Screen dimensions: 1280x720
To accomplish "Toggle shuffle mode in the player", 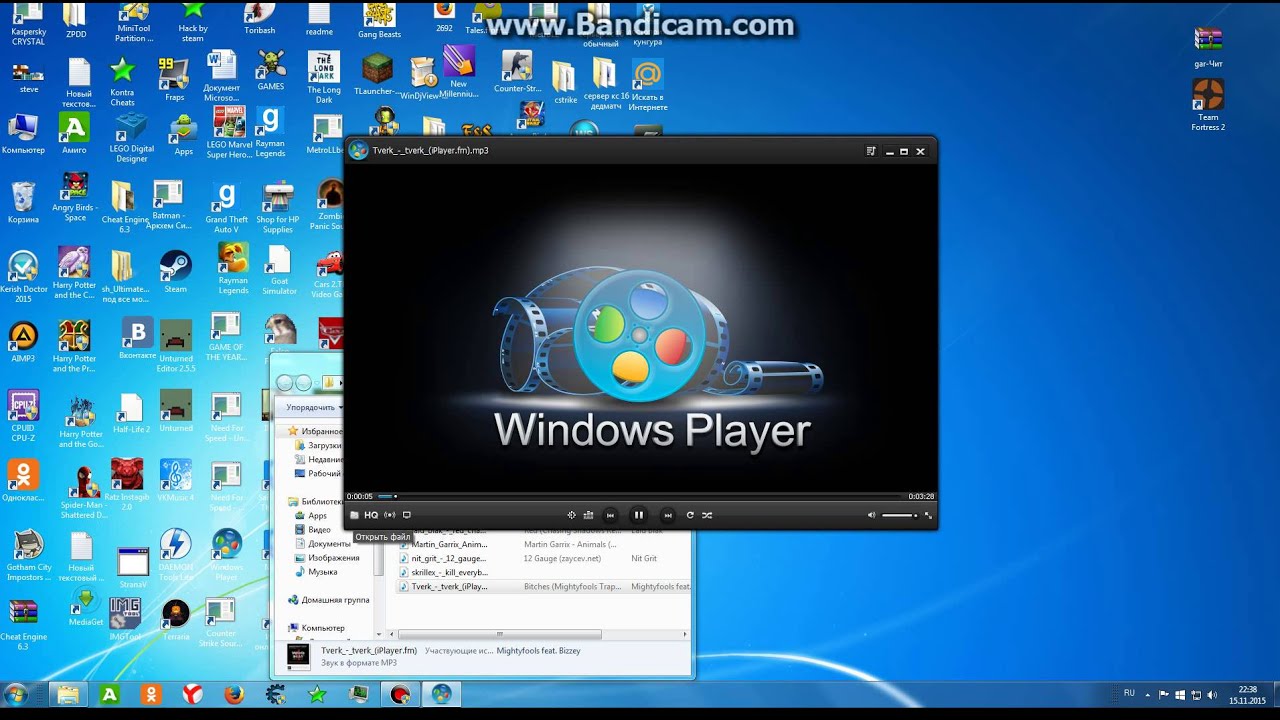I will pos(707,515).
